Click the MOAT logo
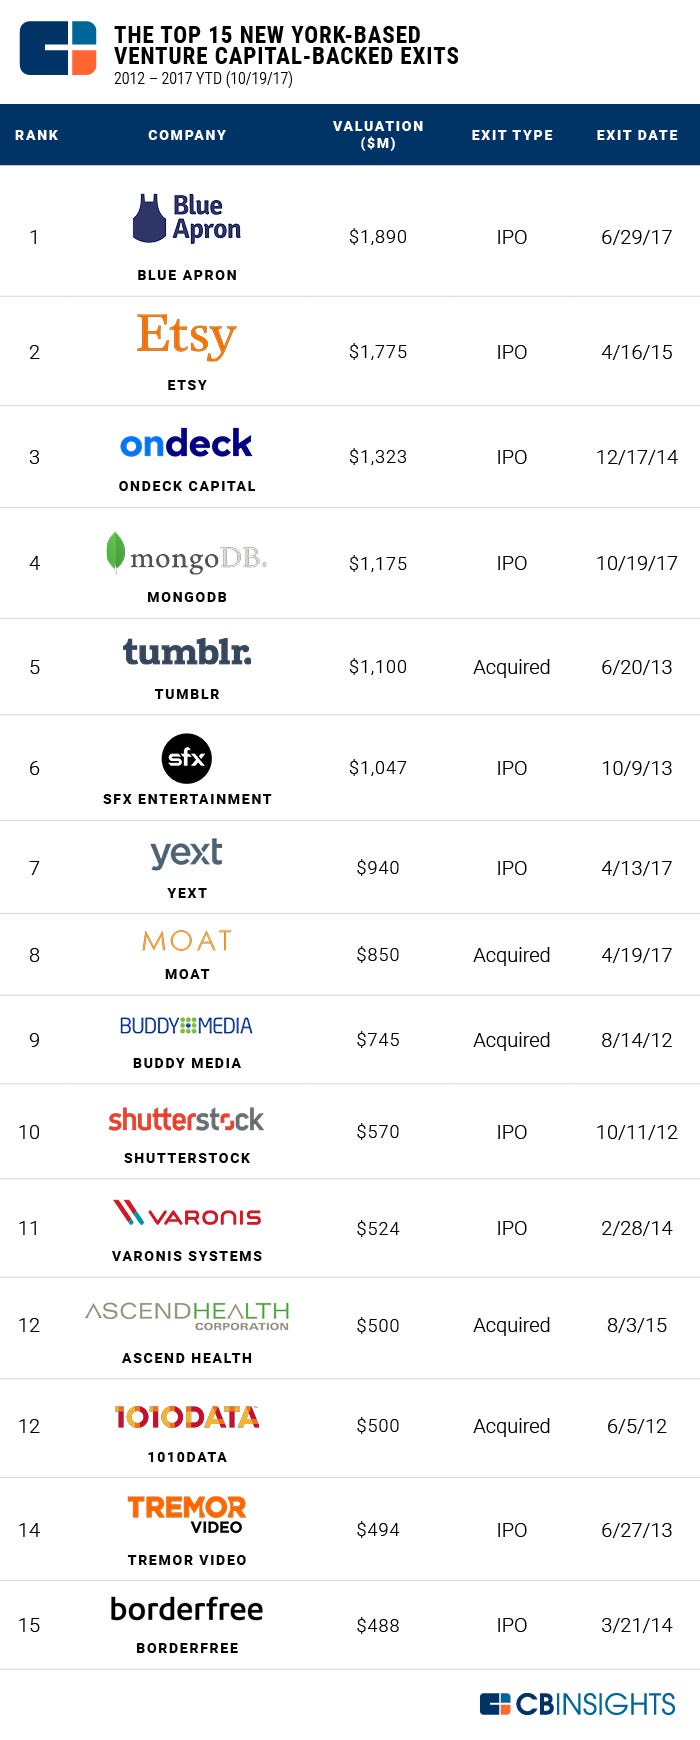This screenshot has width=700, height=1740. tap(187, 941)
